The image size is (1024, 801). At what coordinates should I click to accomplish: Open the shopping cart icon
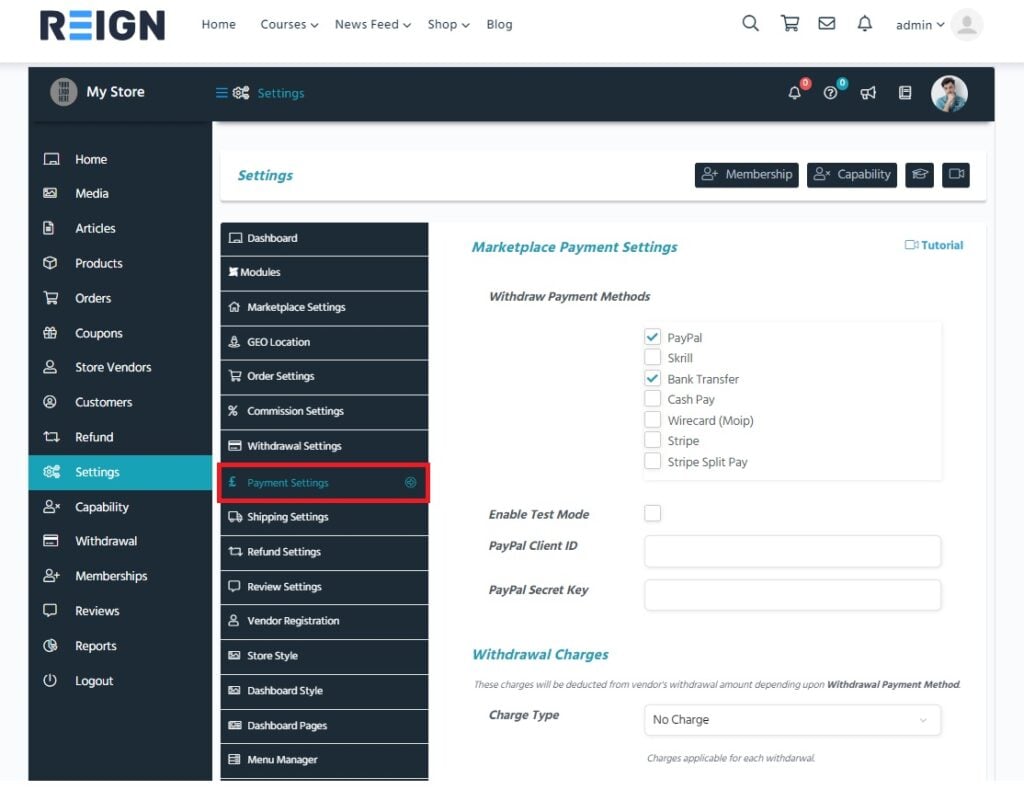790,24
